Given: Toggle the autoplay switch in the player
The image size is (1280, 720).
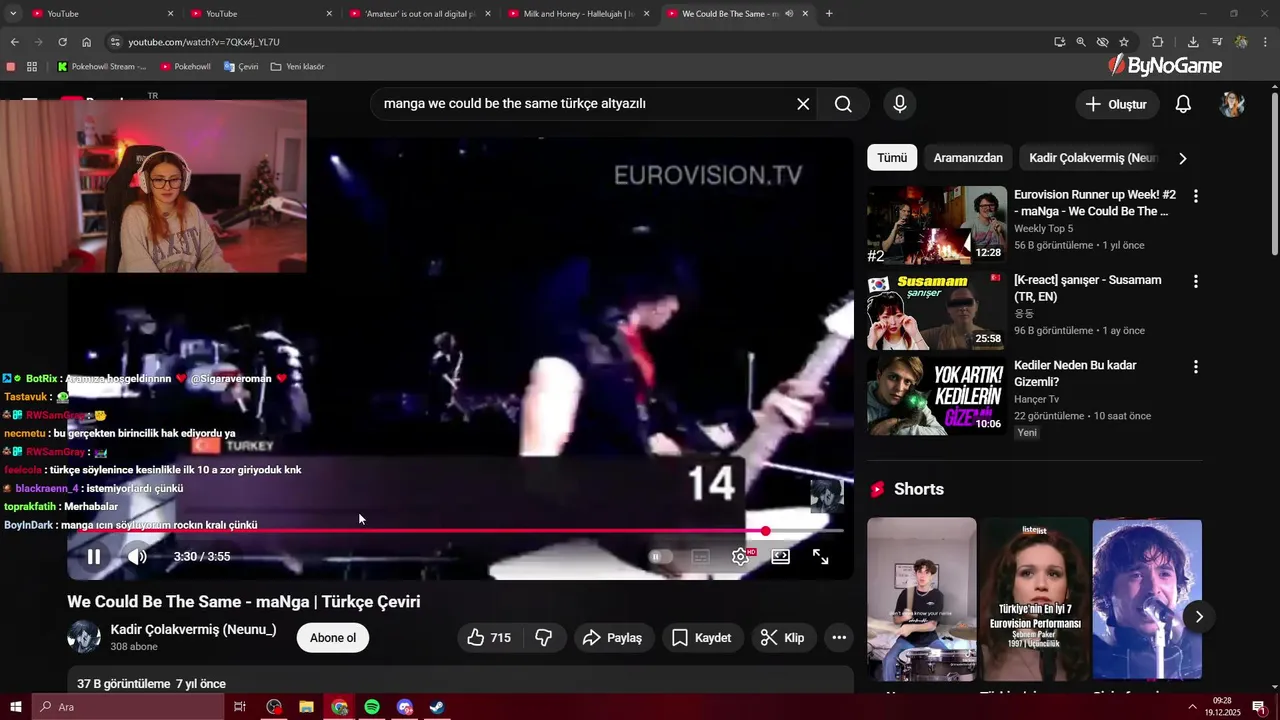Looking at the screenshot, I should coord(660,557).
